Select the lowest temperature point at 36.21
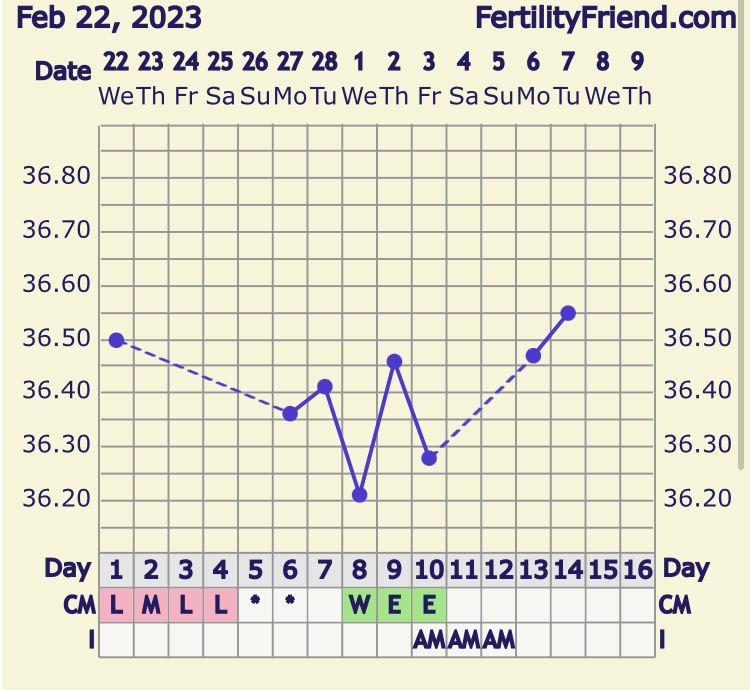 (360, 495)
